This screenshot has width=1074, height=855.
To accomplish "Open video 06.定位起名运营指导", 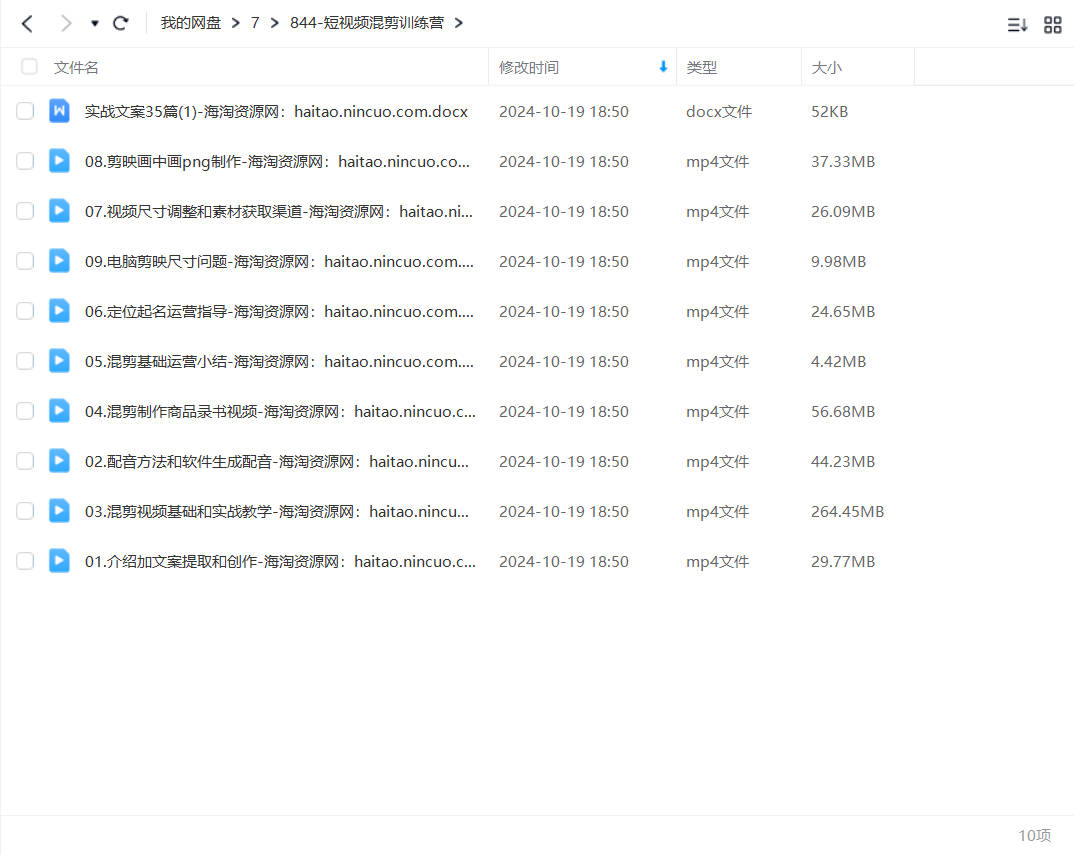I will 279,312.
